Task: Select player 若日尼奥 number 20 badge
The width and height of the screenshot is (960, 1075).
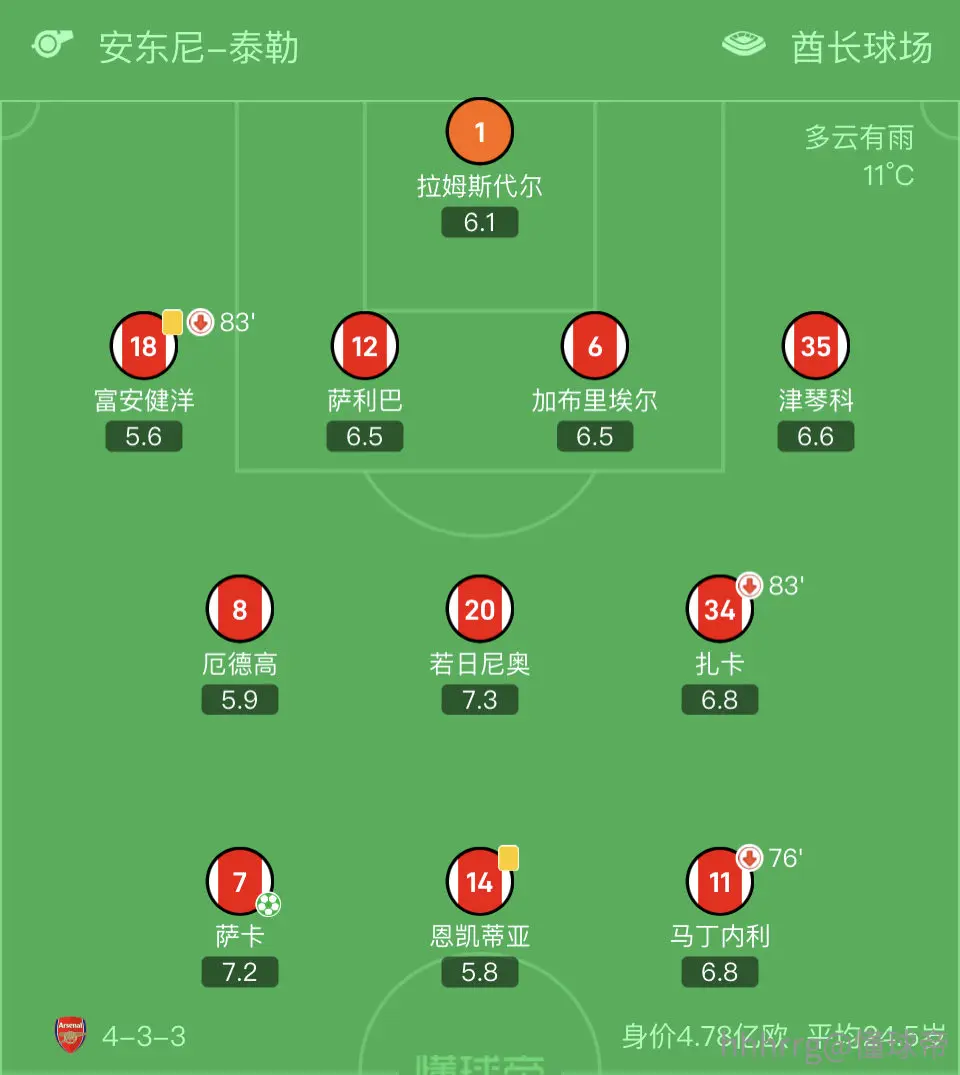Action: (480, 609)
